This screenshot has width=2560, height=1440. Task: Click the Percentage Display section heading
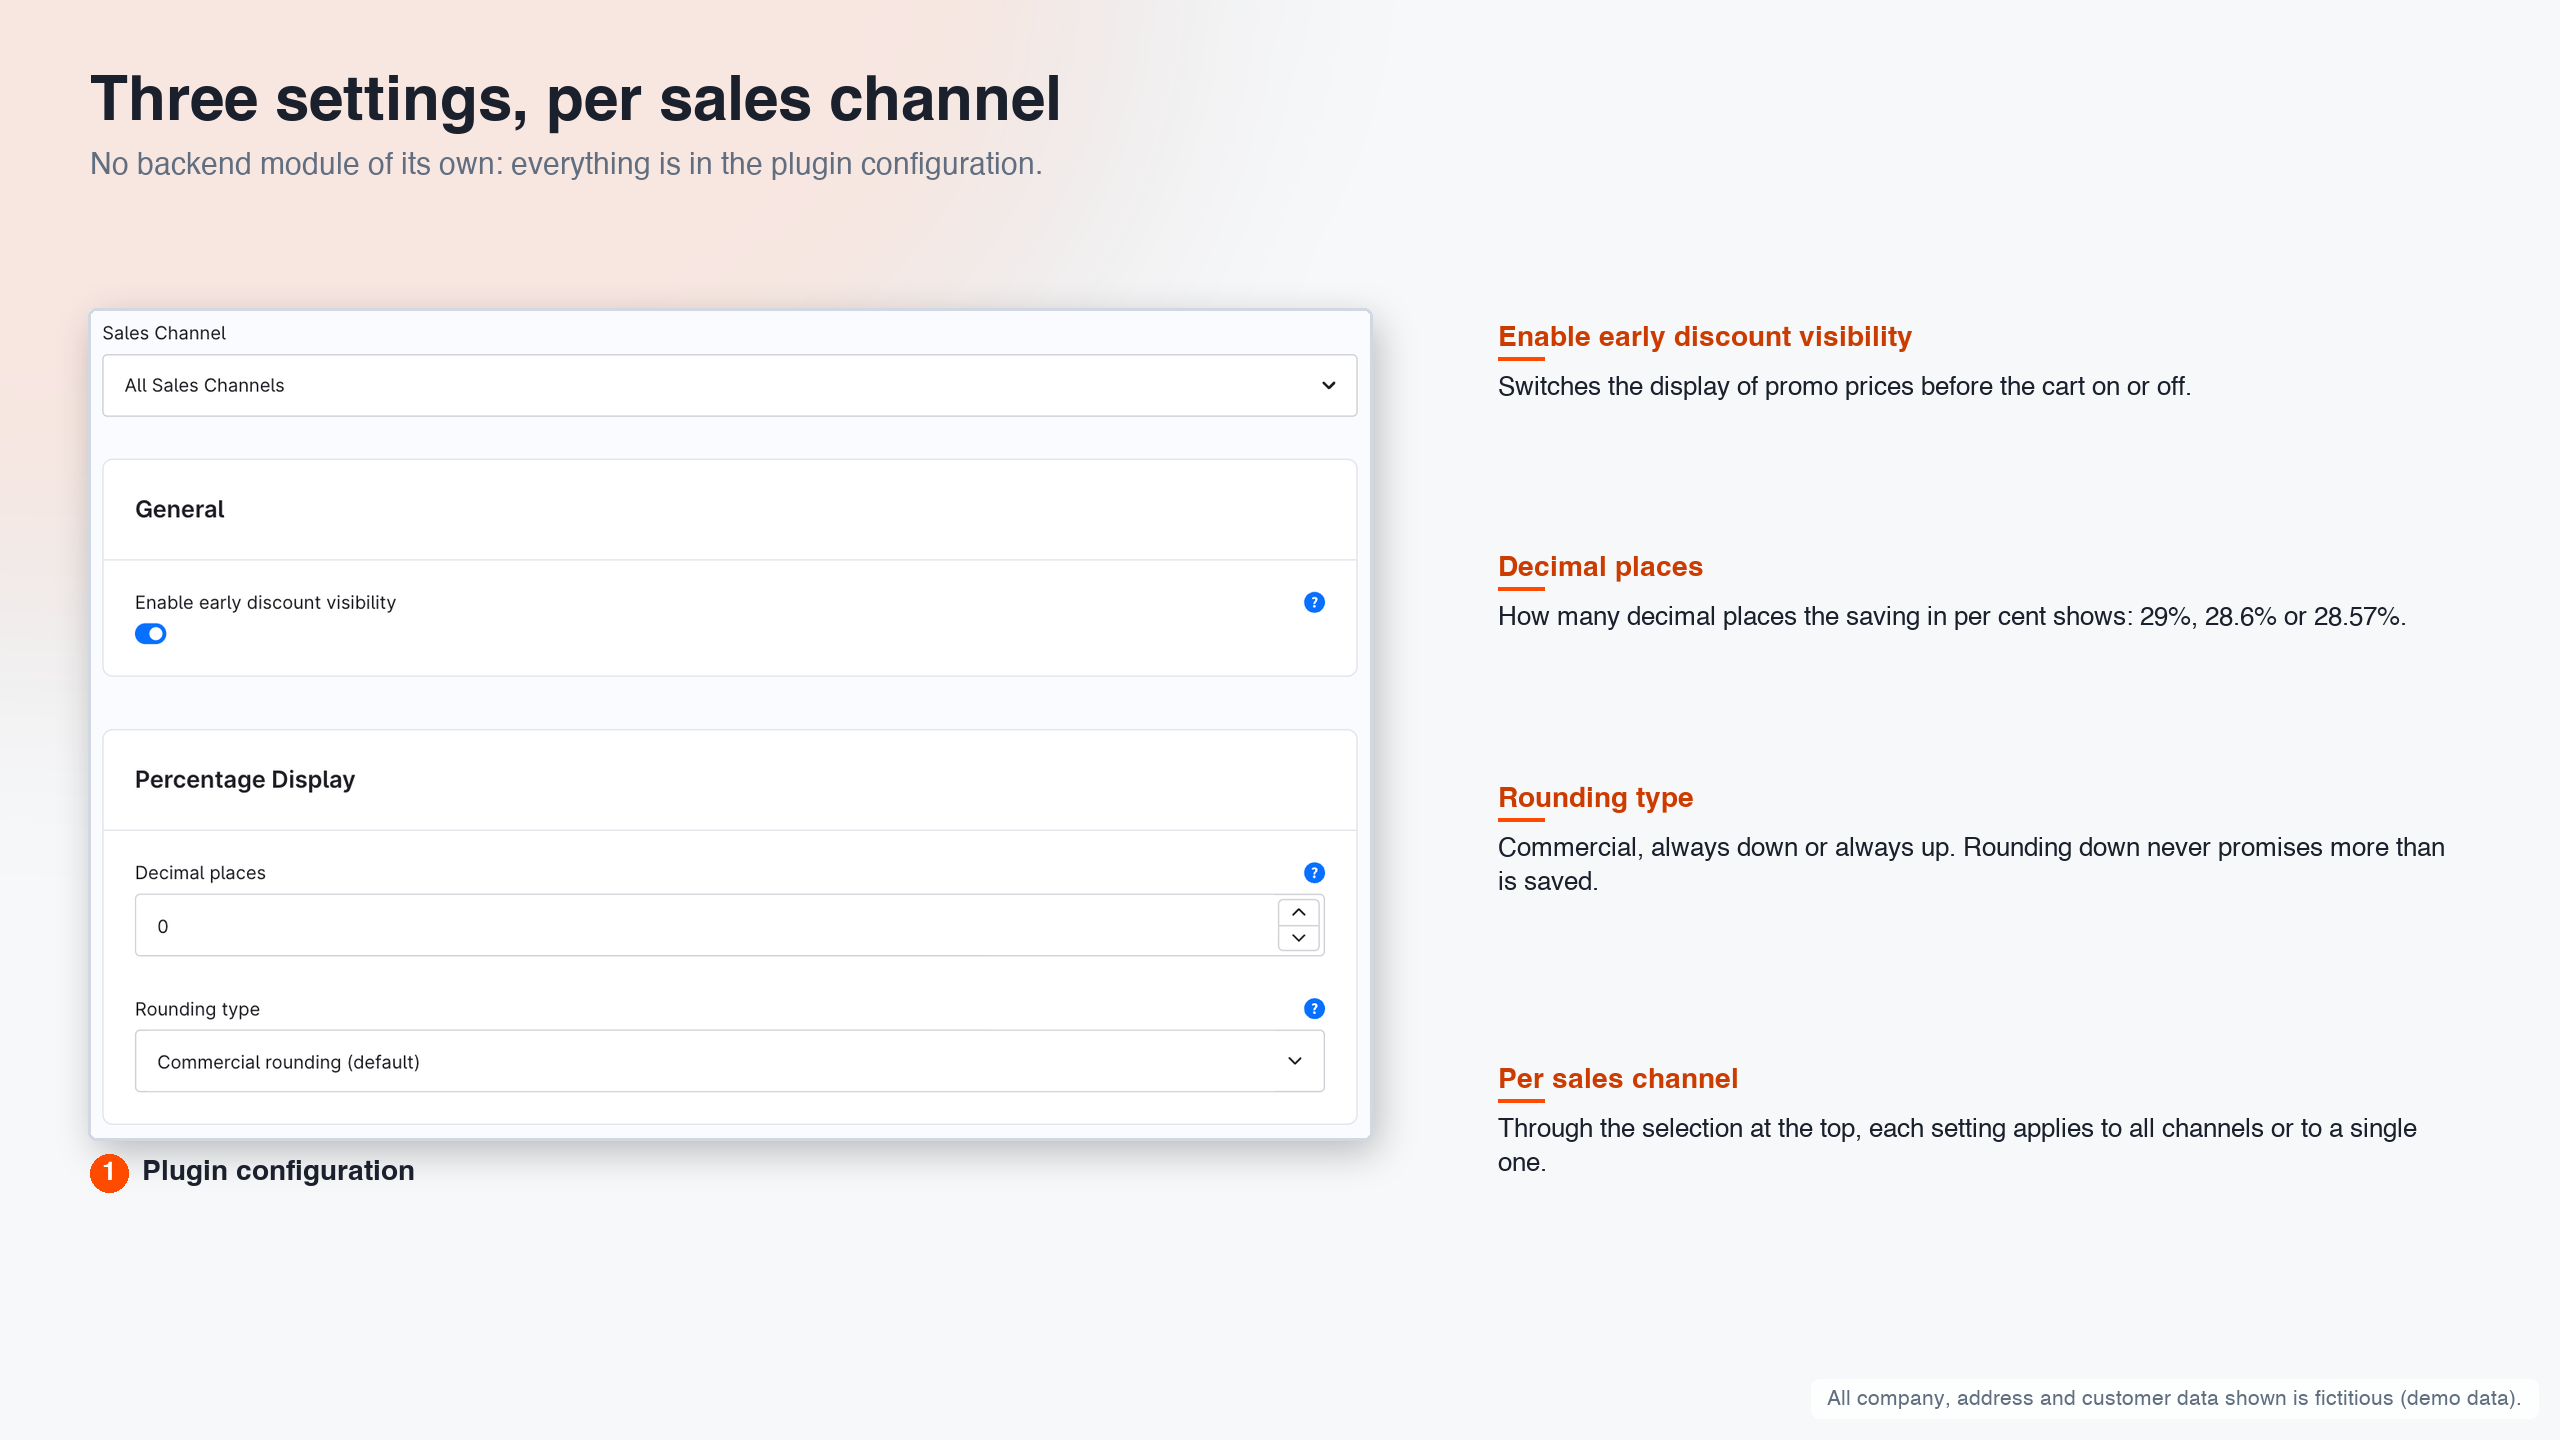coord(245,779)
